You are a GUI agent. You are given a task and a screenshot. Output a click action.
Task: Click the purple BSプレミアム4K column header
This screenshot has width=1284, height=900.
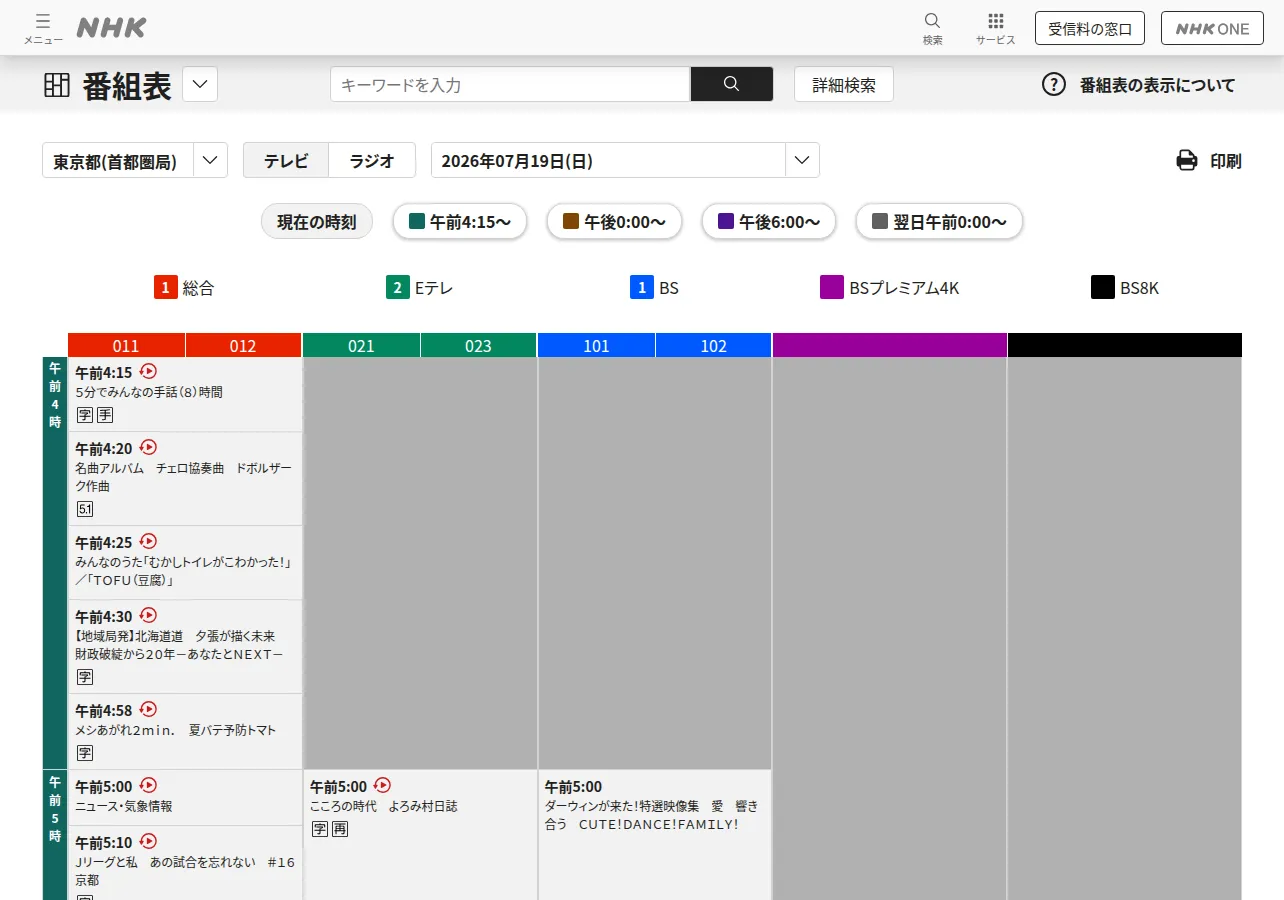point(889,345)
